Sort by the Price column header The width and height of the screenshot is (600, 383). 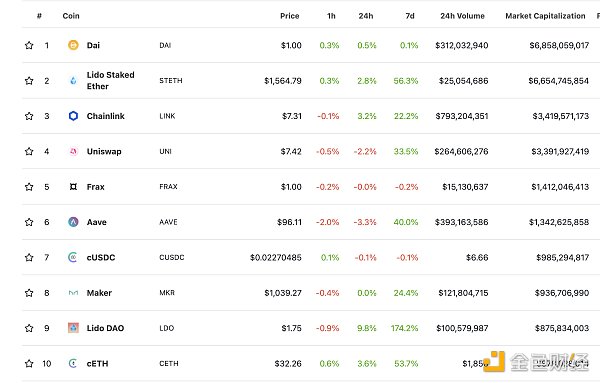290,16
